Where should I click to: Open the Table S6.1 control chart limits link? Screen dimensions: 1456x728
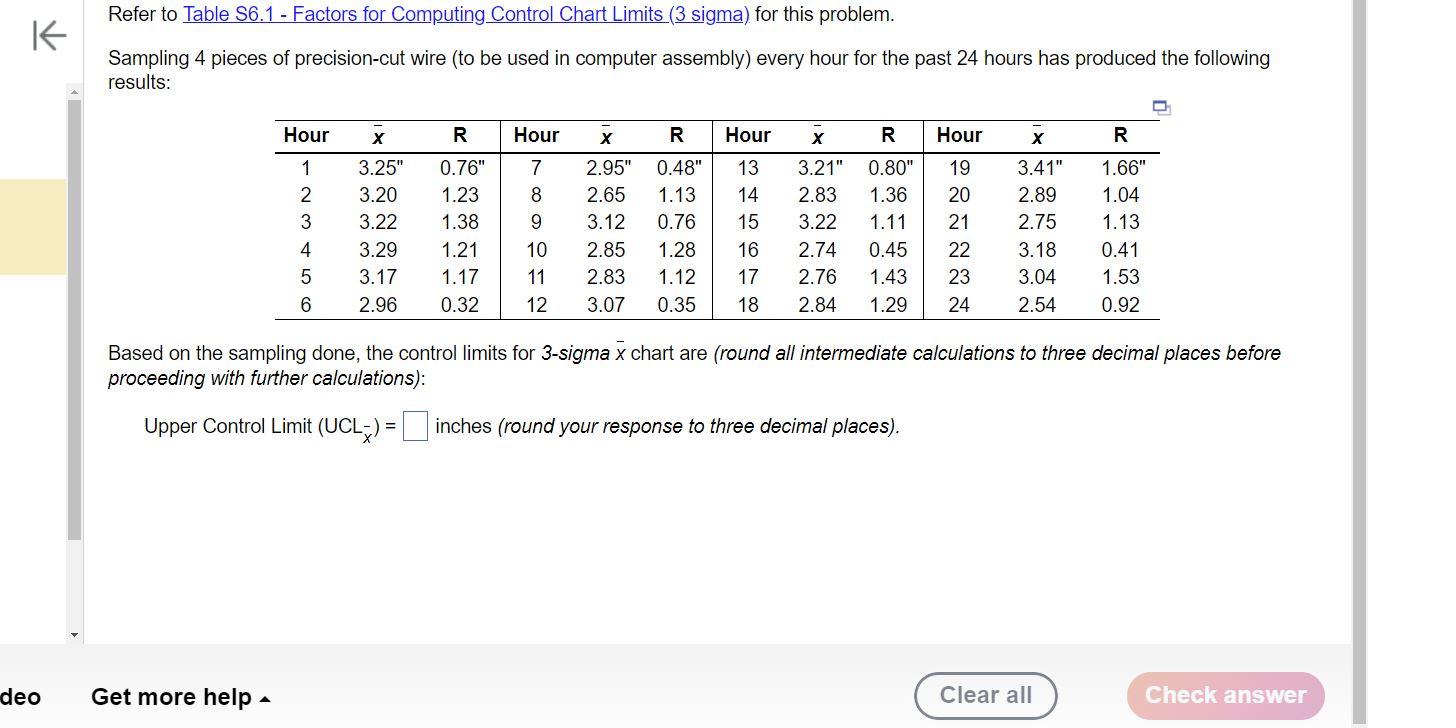(x=465, y=14)
